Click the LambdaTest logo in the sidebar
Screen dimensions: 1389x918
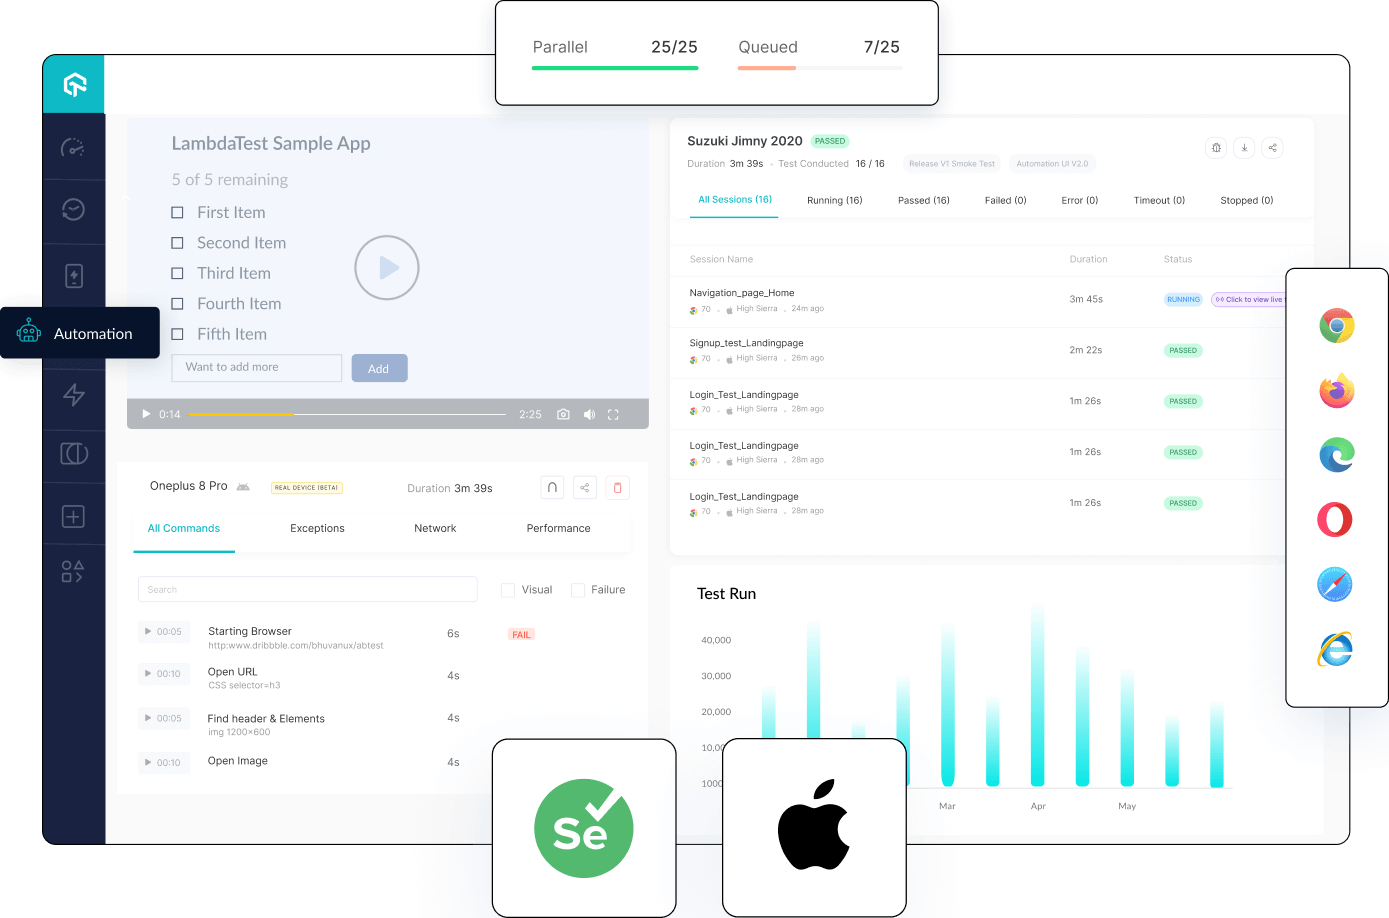pos(75,85)
